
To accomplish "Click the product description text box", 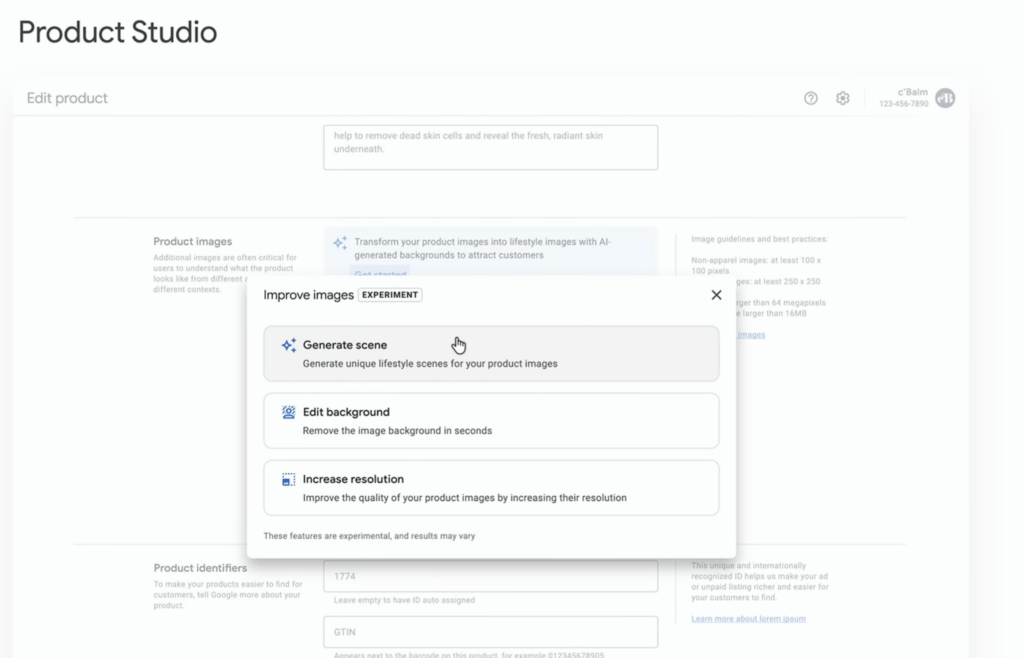I will tap(490, 148).
